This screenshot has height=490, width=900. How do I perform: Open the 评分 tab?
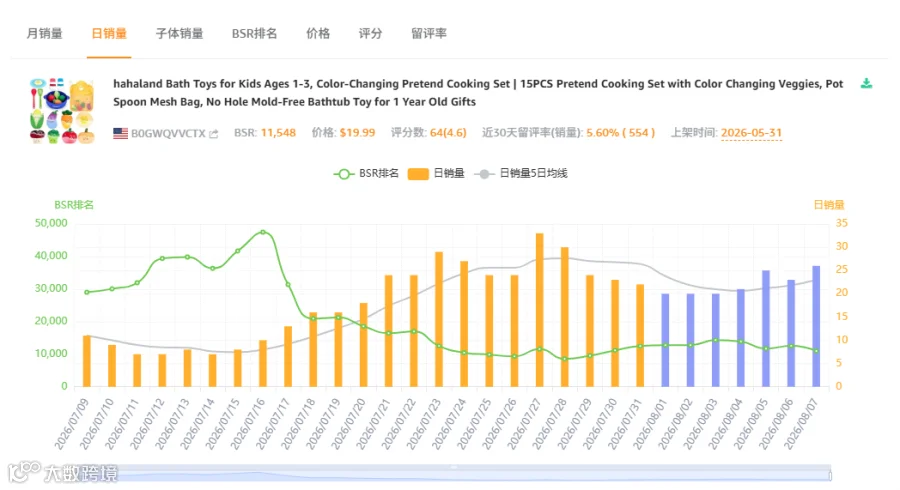click(370, 33)
